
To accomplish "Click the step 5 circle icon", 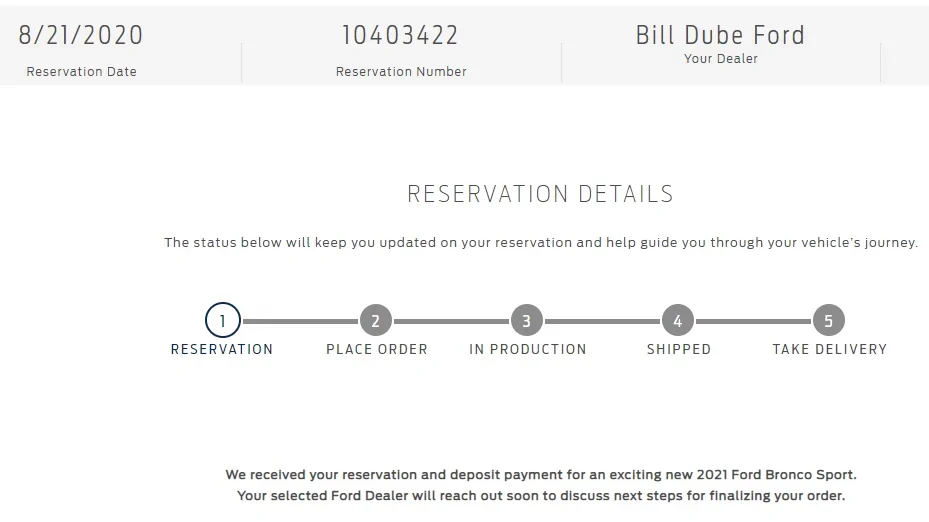I will [829, 321].
